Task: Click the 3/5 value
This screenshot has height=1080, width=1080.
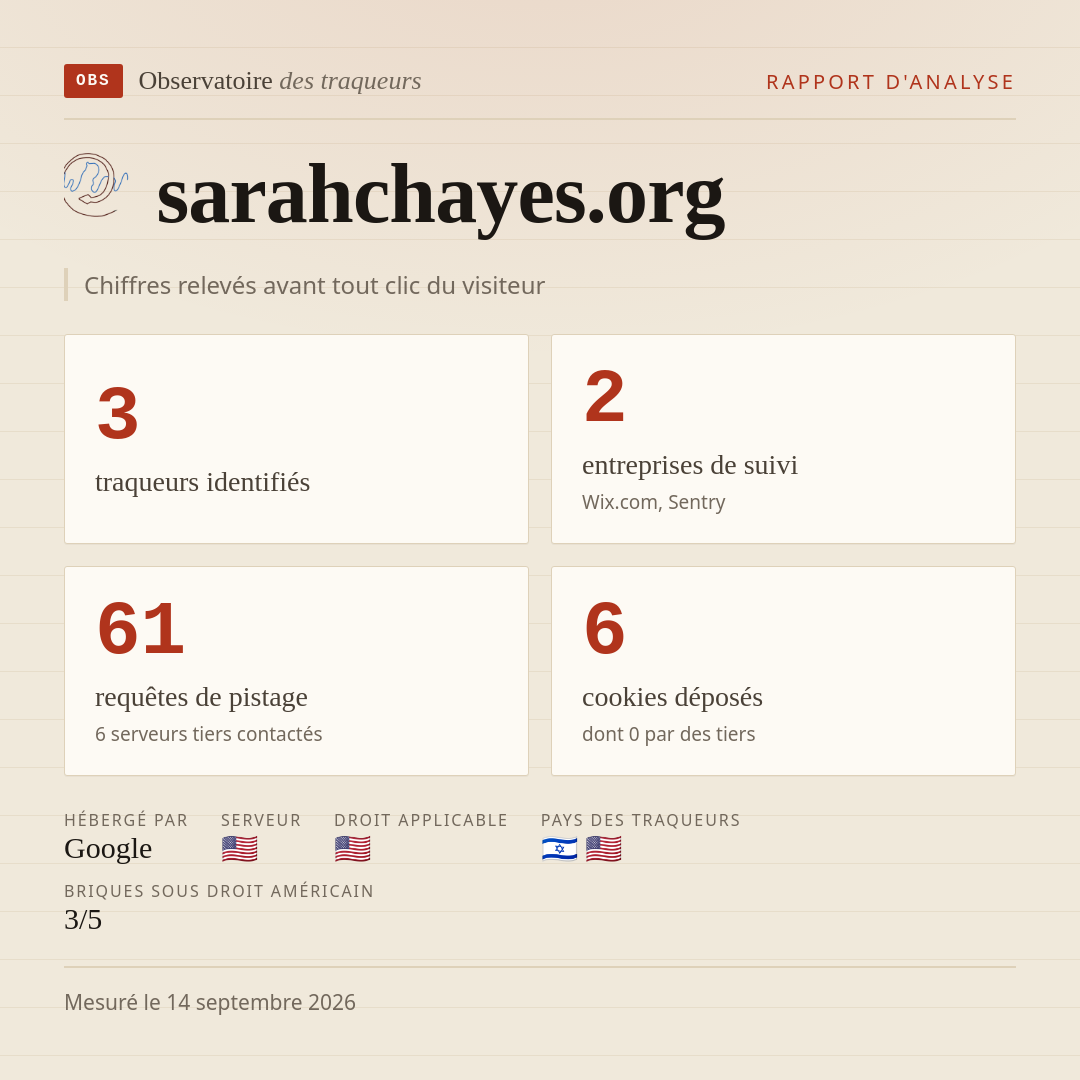Action: pyautogui.click(x=83, y=920)
